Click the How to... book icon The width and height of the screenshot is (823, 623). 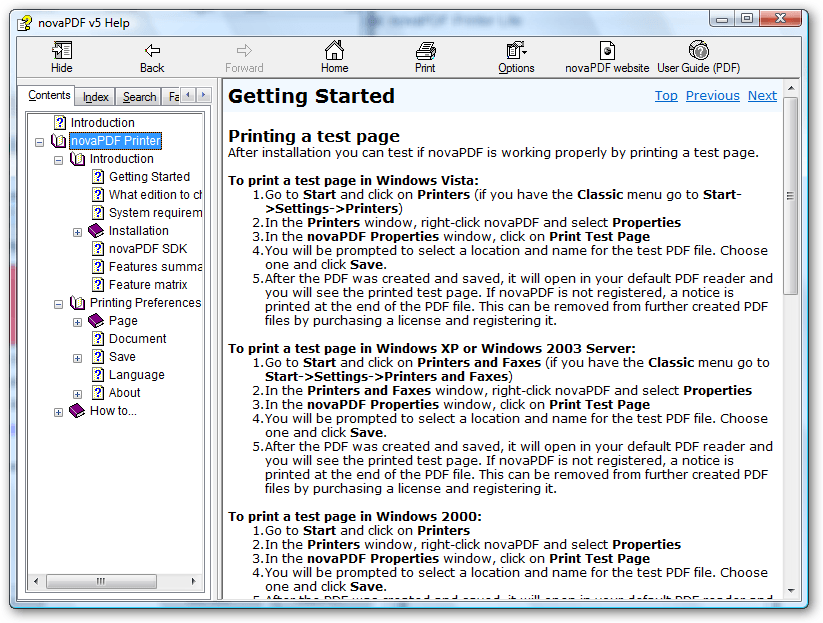pyautogui.click(x=77, y=410)
